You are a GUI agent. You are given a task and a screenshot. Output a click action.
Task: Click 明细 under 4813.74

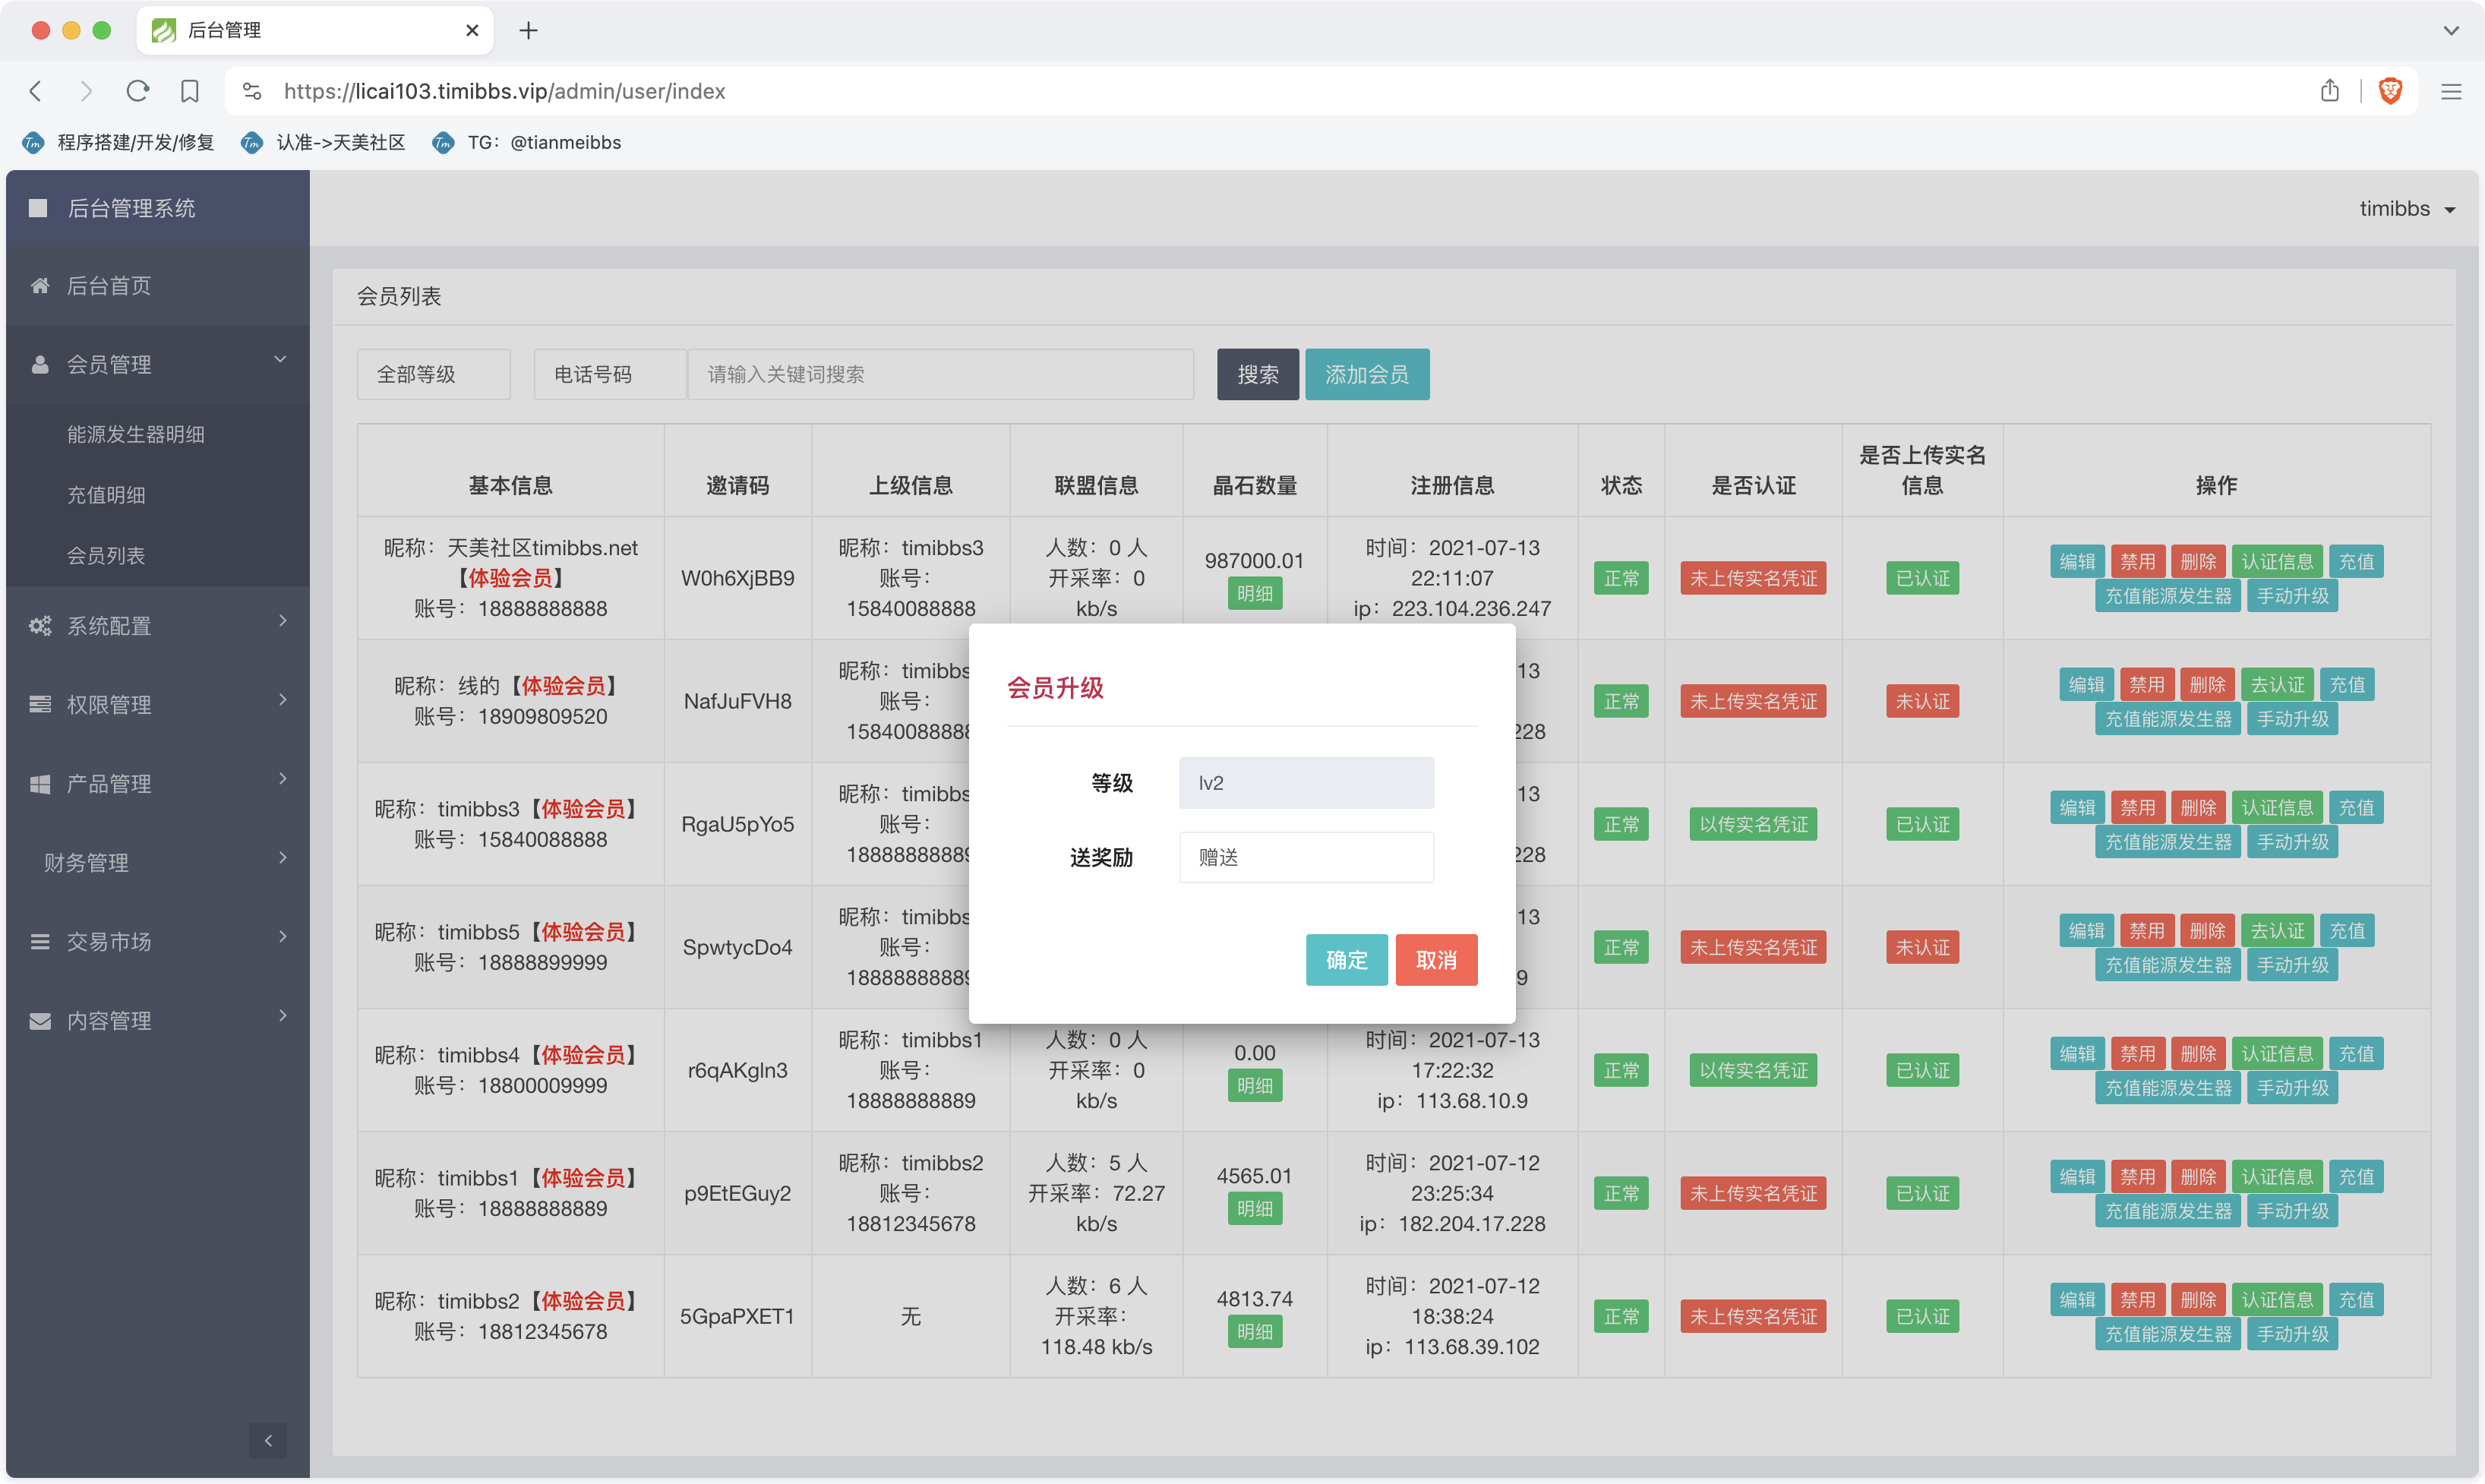pos(1254,1332)
